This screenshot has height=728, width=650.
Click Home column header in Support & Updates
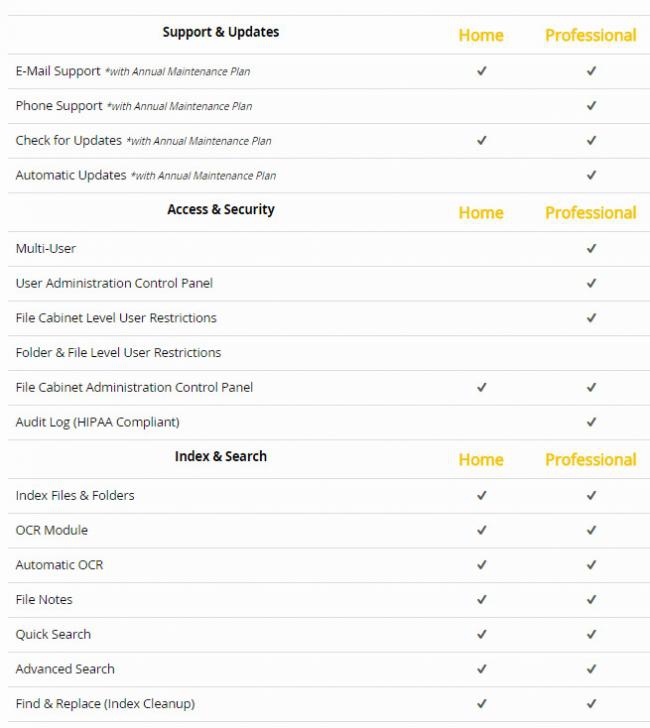(x=481, y=35)
